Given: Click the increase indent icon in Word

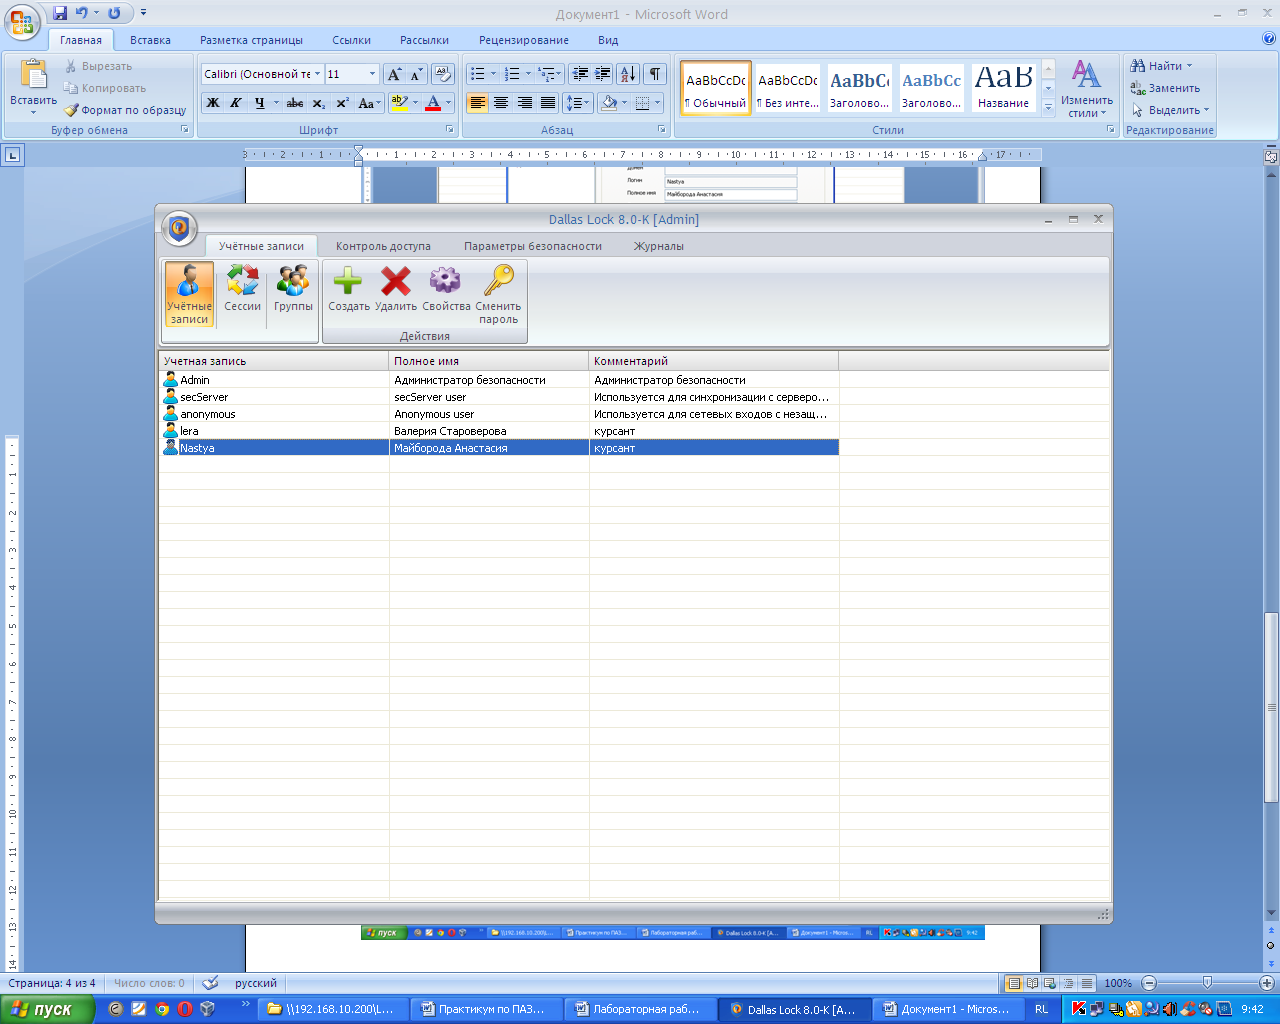Looking at the screenshot, I should [603, 74].
